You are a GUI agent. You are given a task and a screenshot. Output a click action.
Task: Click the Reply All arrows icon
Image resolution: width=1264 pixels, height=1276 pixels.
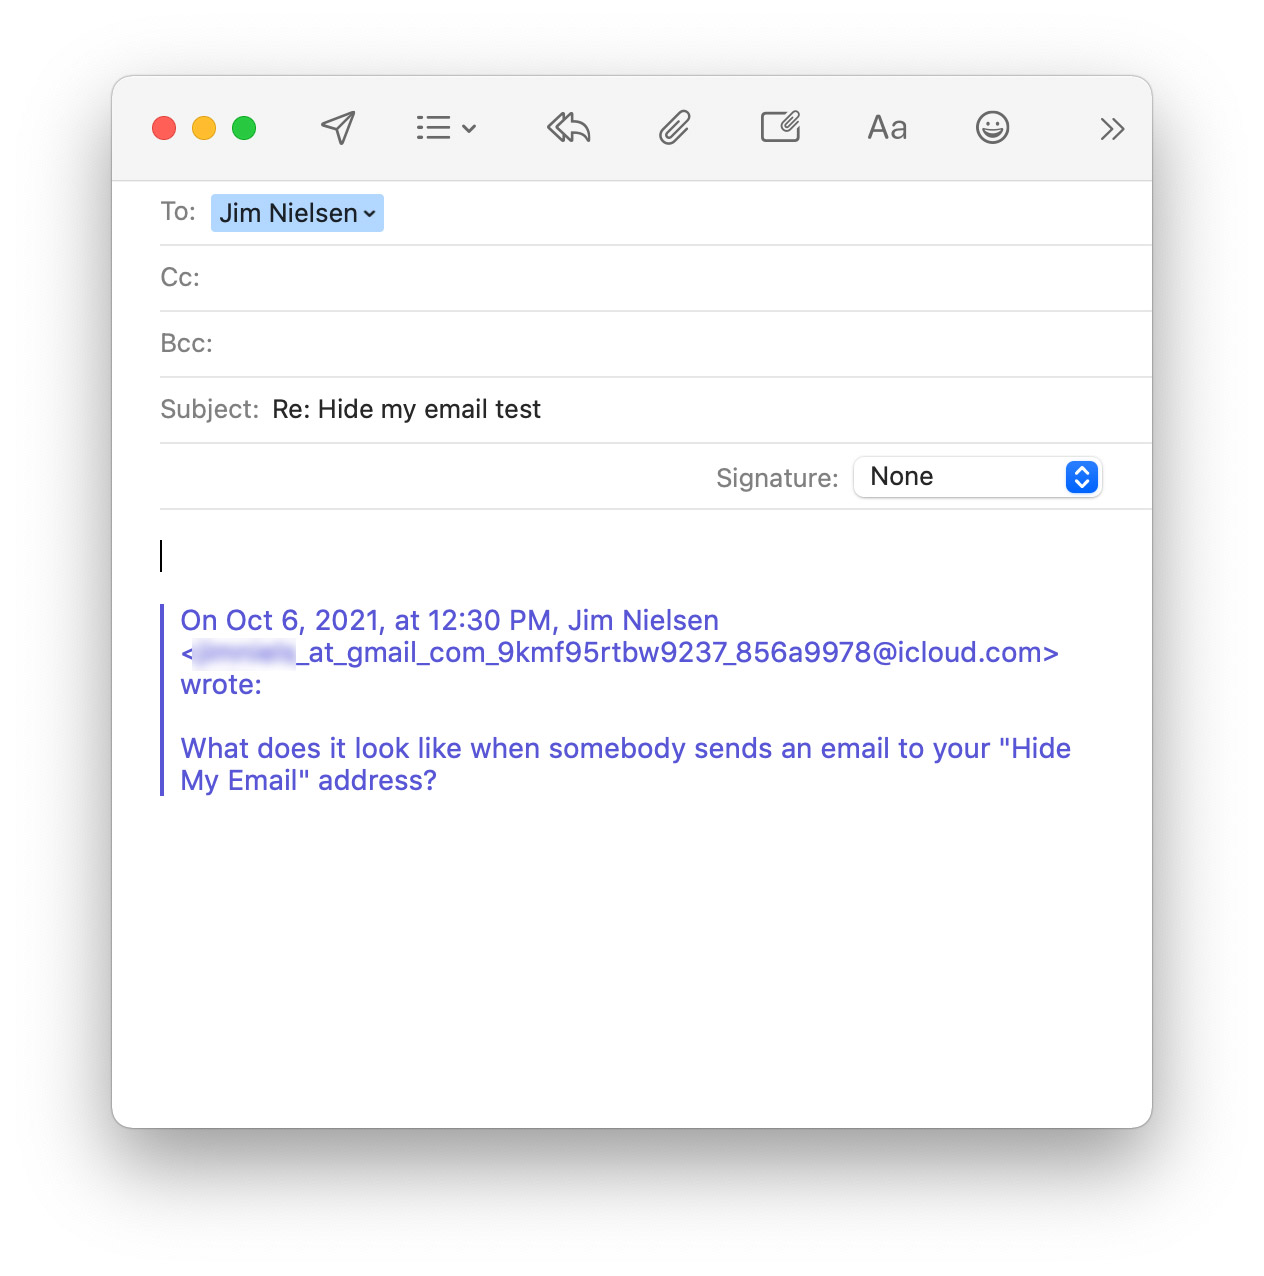[x=569, y=128]
